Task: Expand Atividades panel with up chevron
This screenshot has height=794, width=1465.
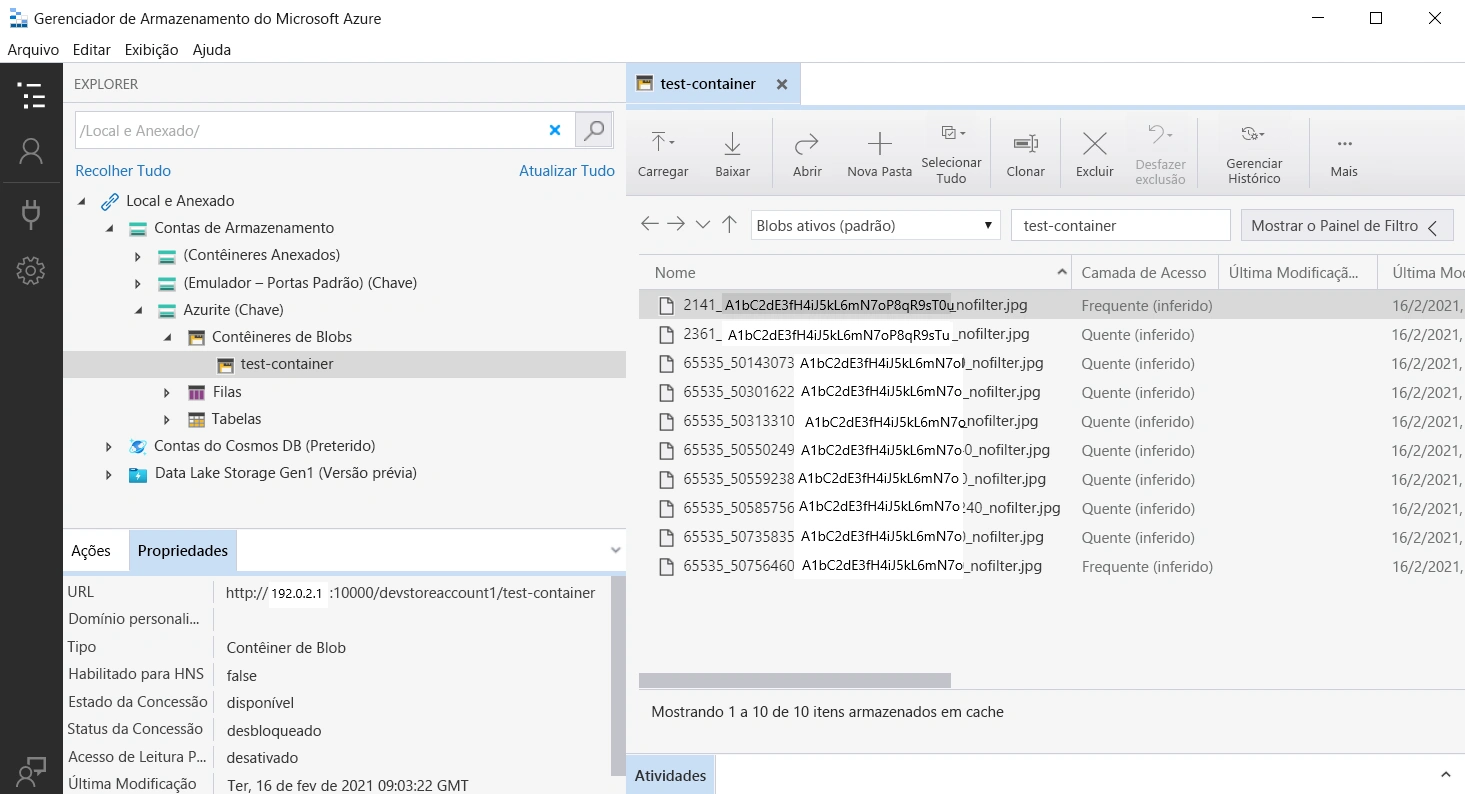Action: [1445, 775]
